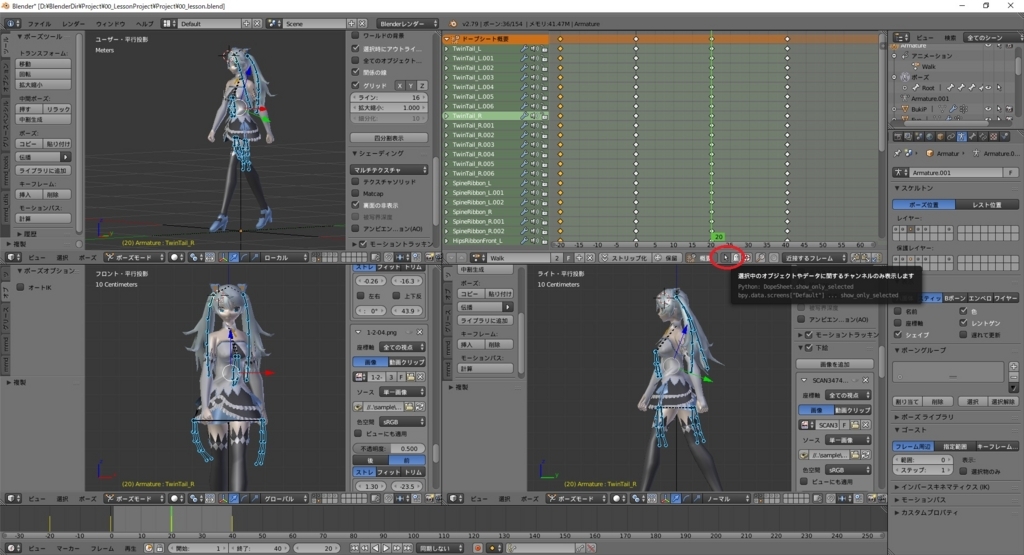Image resolution: width=1024 pixels, height=555 pixels.
Task: Toggle the グリッド checkbox
Action: tap(356, 85)
